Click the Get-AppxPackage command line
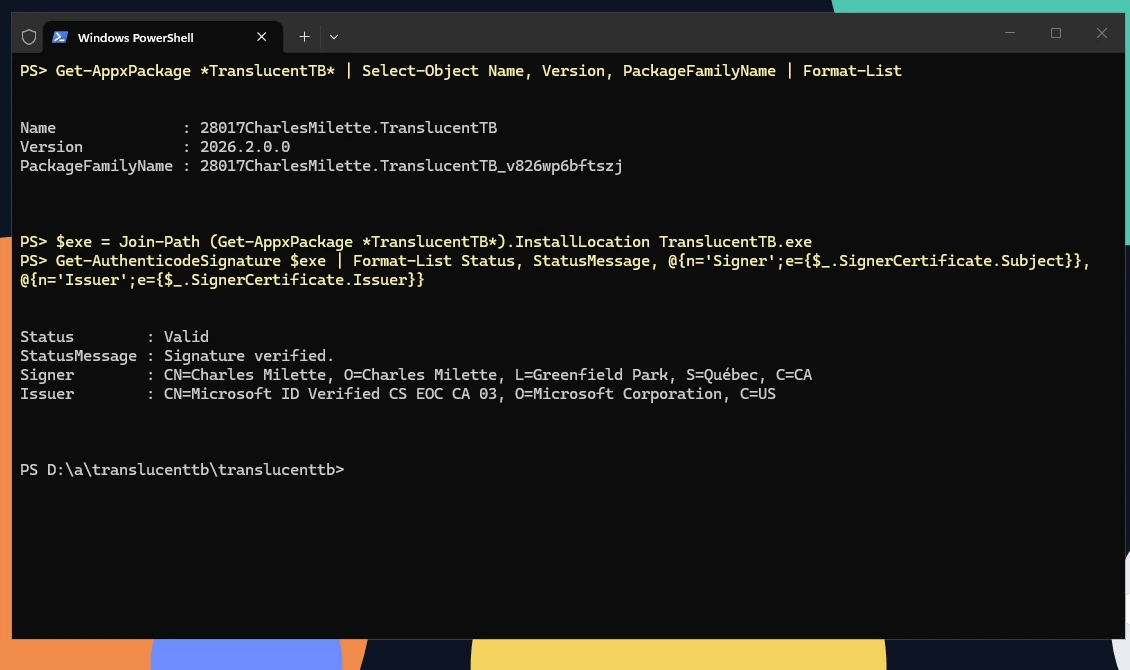This screenshot has height=670, width=1130. coord(461,71)
